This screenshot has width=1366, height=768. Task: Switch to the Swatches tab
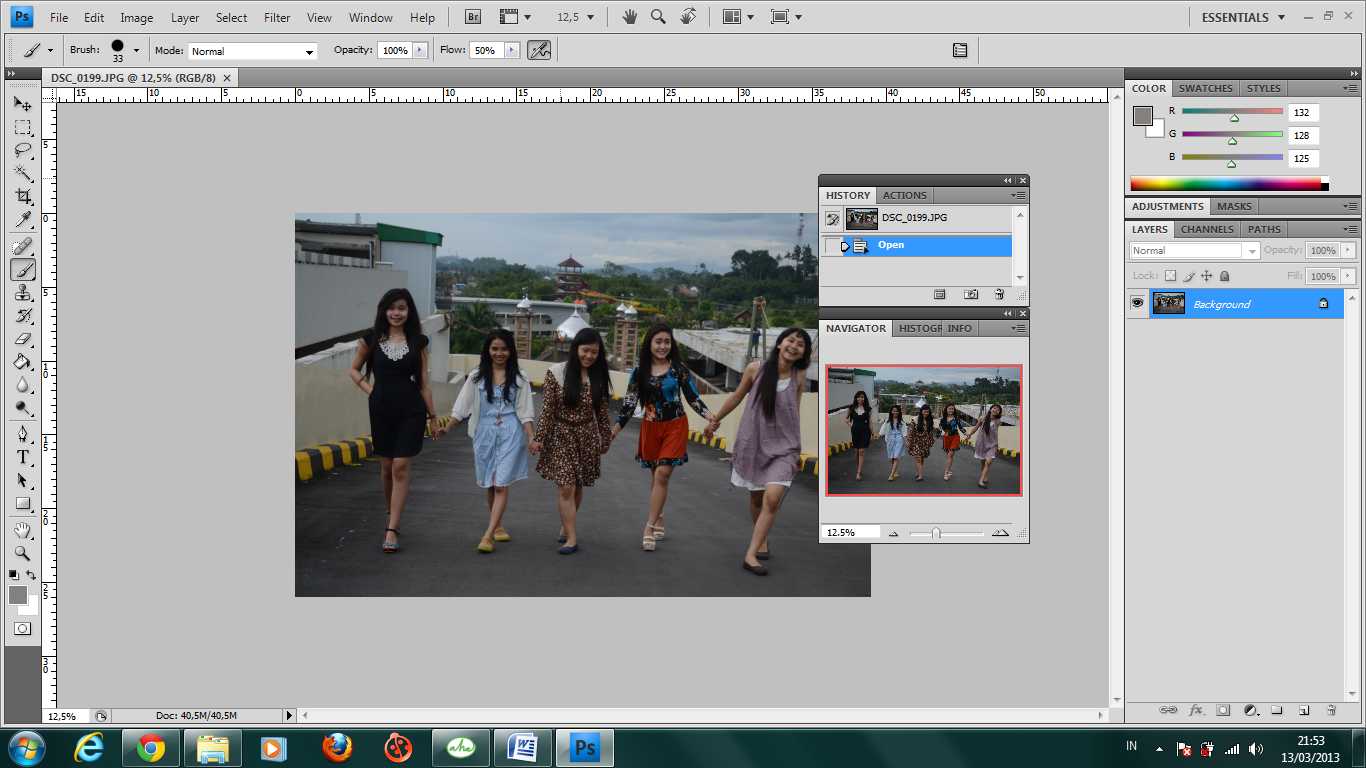(1205, 88)
